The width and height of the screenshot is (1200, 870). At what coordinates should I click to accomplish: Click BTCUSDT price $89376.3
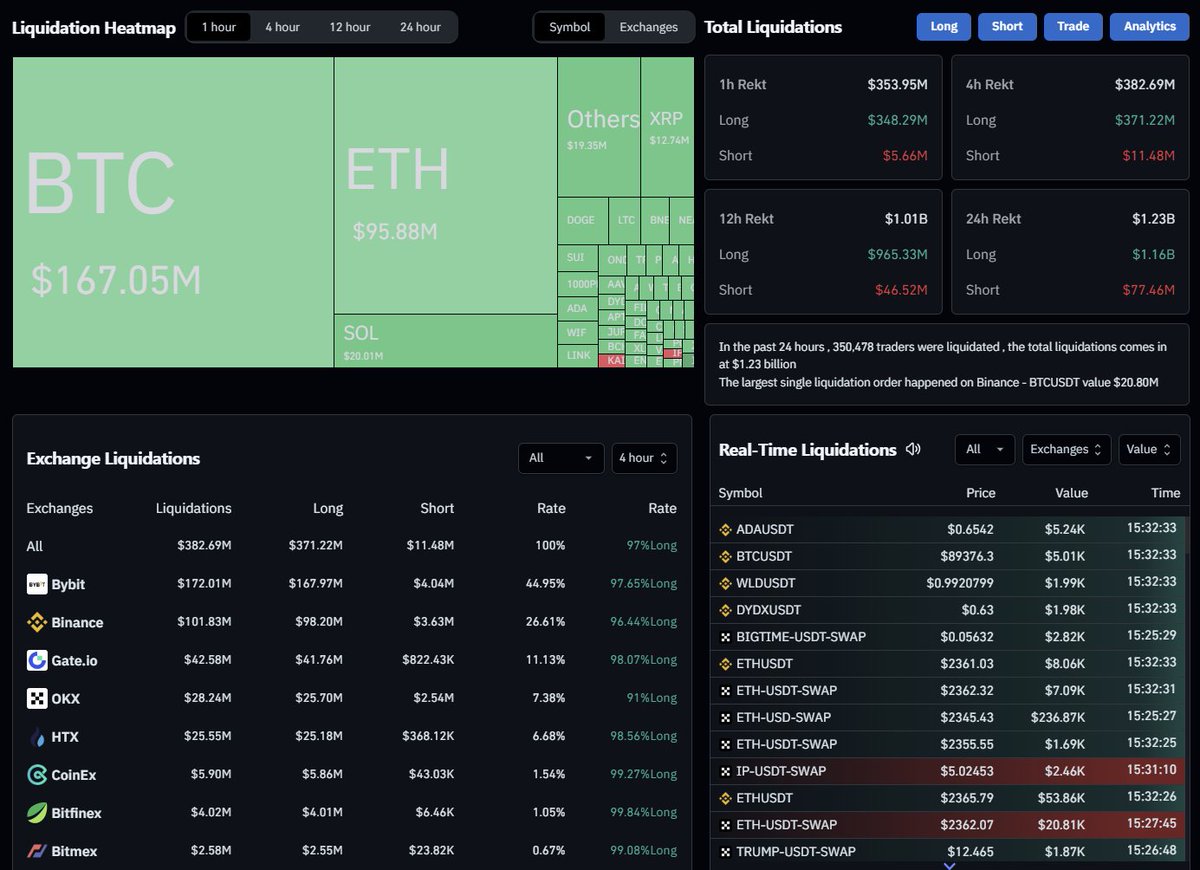pos(969,556)
